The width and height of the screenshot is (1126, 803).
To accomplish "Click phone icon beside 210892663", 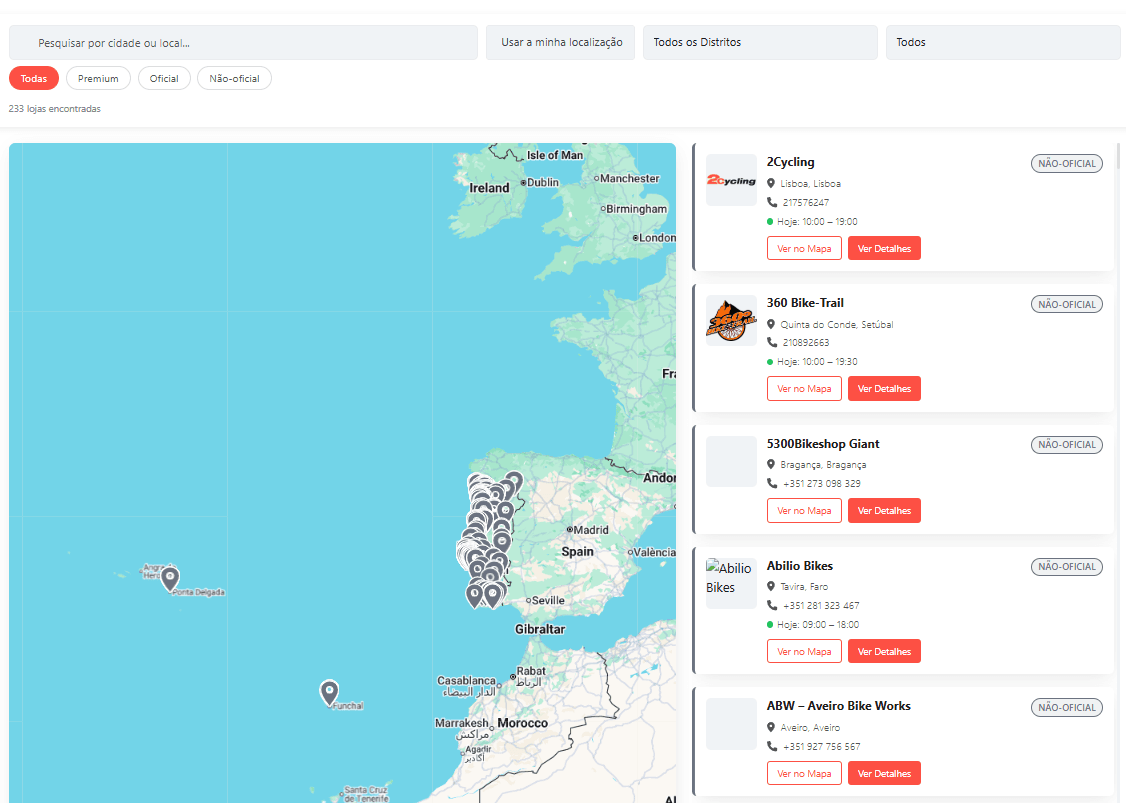I will pyautogui.click(x=772, y=343).
